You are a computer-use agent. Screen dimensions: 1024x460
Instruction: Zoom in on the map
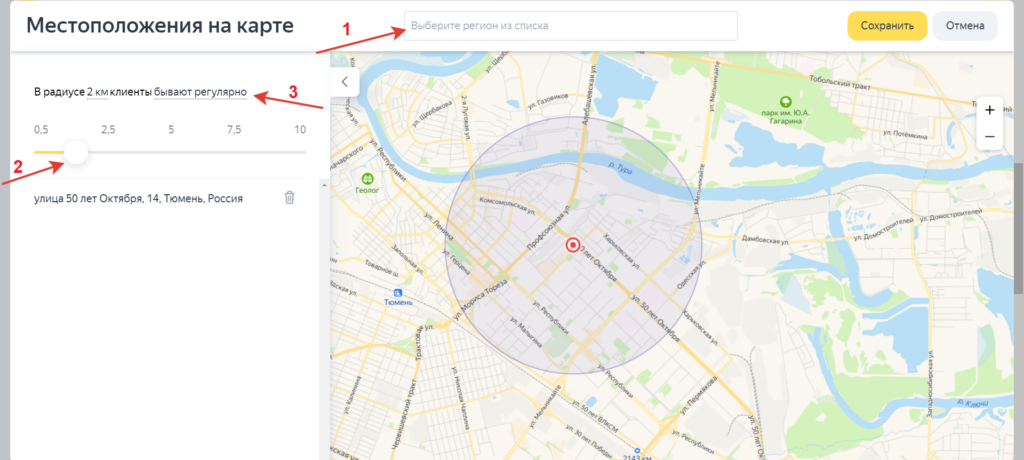(x=989, y=110)
